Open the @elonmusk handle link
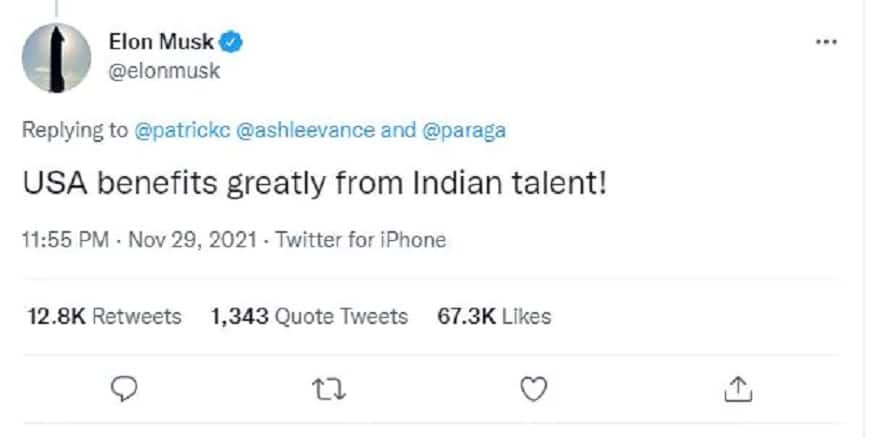 click(x=163, y=71)
